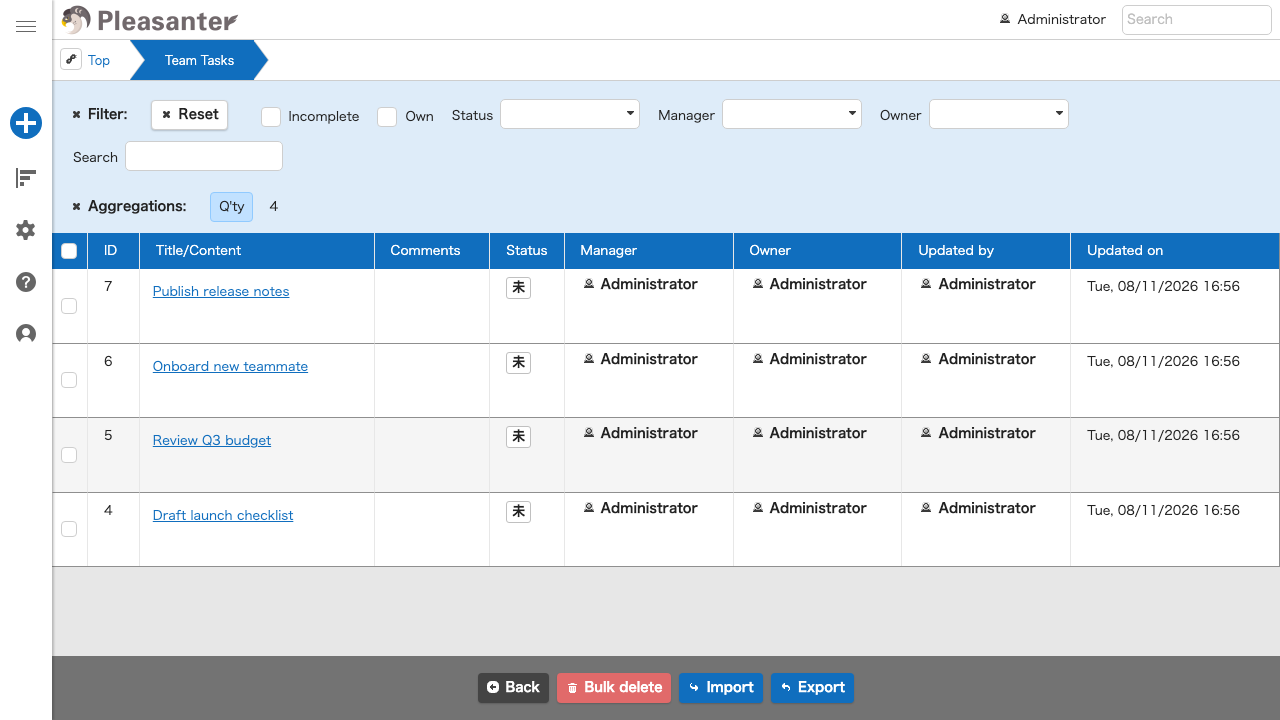Check the row for Draft launch checklist
The height and width of the screenshot is (720, 1280).
click(69, 529)
